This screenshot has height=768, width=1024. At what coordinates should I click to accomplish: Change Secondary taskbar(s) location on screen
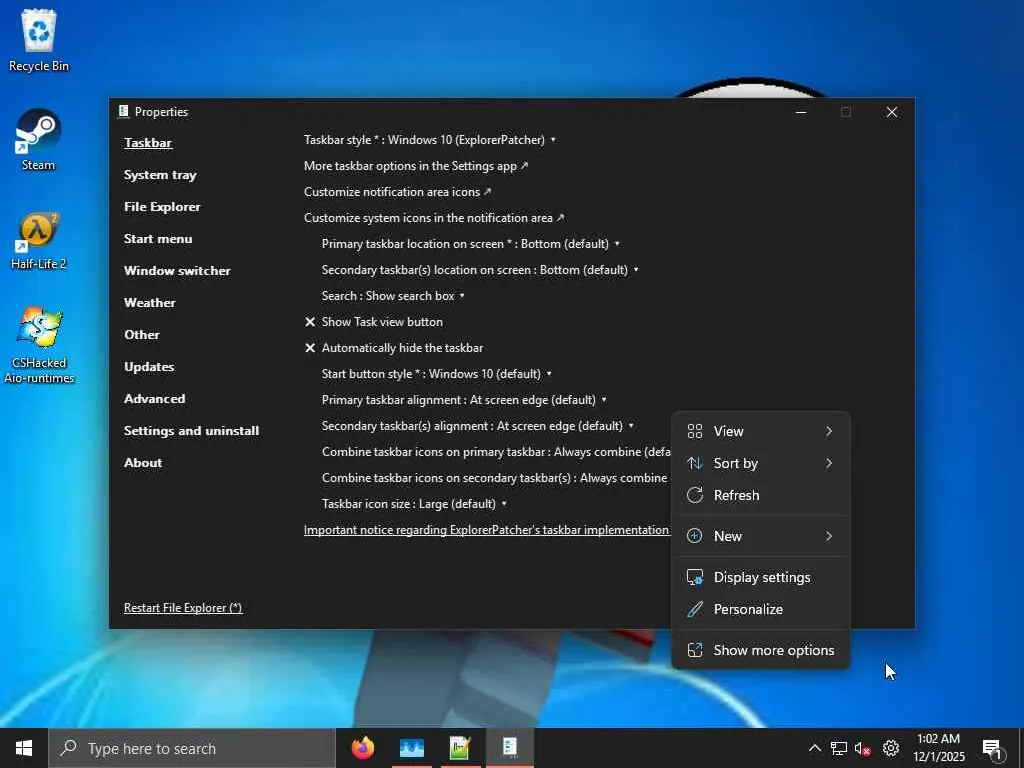coord(480,270)
